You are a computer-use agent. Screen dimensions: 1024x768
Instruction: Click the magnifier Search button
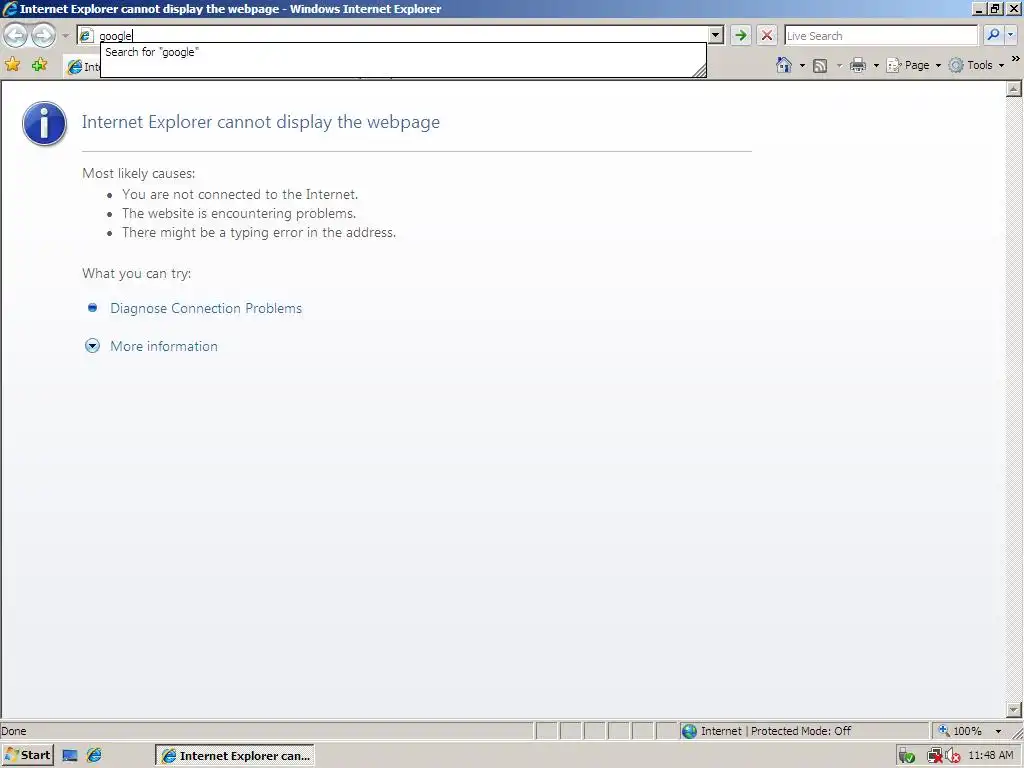[993, 35]
